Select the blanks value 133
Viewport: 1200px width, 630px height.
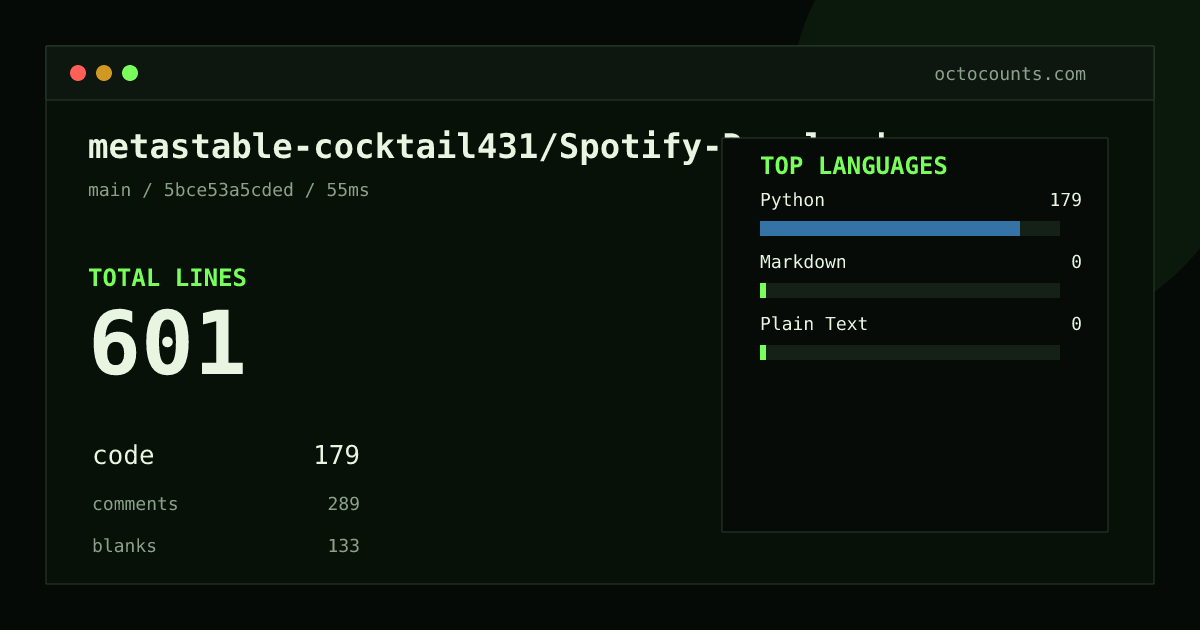pyautogui.click(x=344, y=546)
